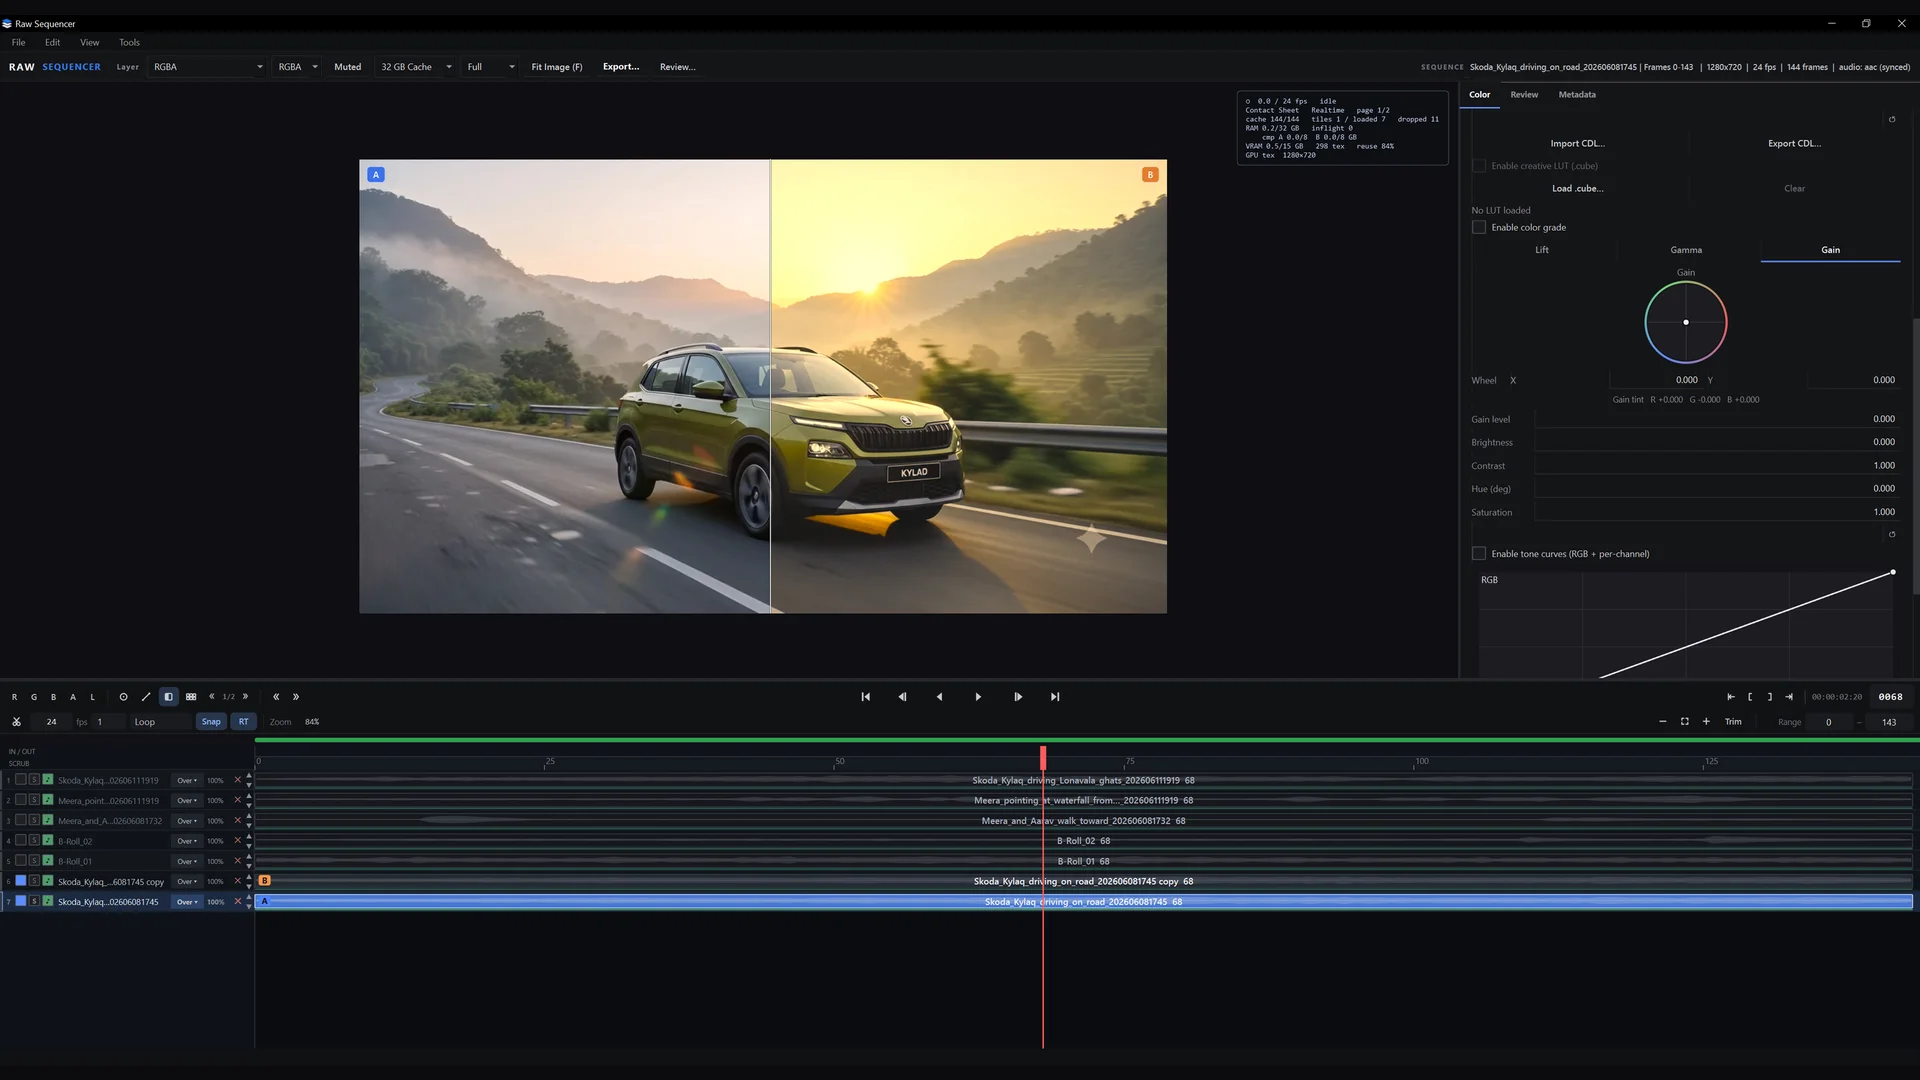Show the Luminance view (L)
Viewport: 1920px width, 1080px height.
coord(92,697)
